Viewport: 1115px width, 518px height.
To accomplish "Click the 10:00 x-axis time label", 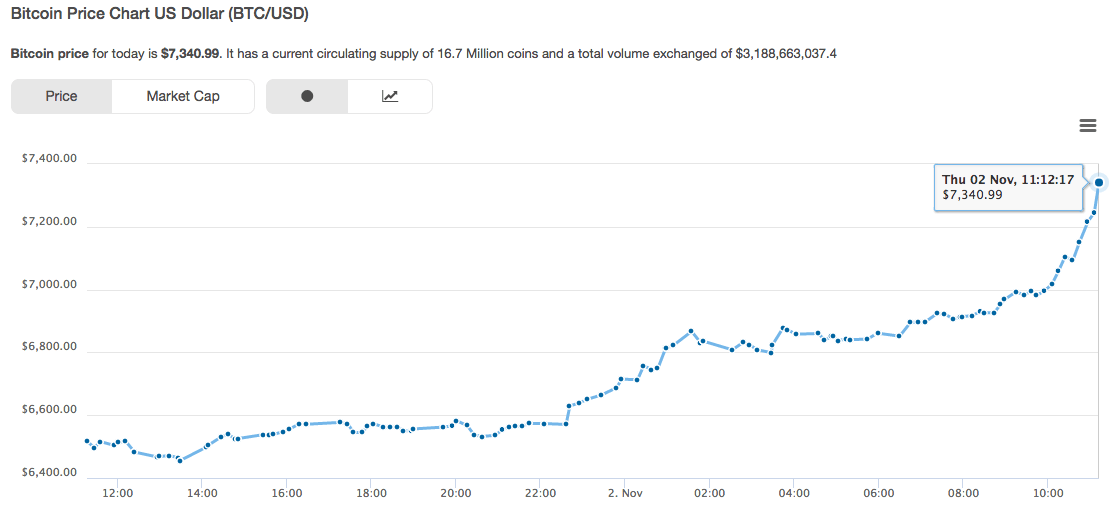I will click(x=1047, y=492).
